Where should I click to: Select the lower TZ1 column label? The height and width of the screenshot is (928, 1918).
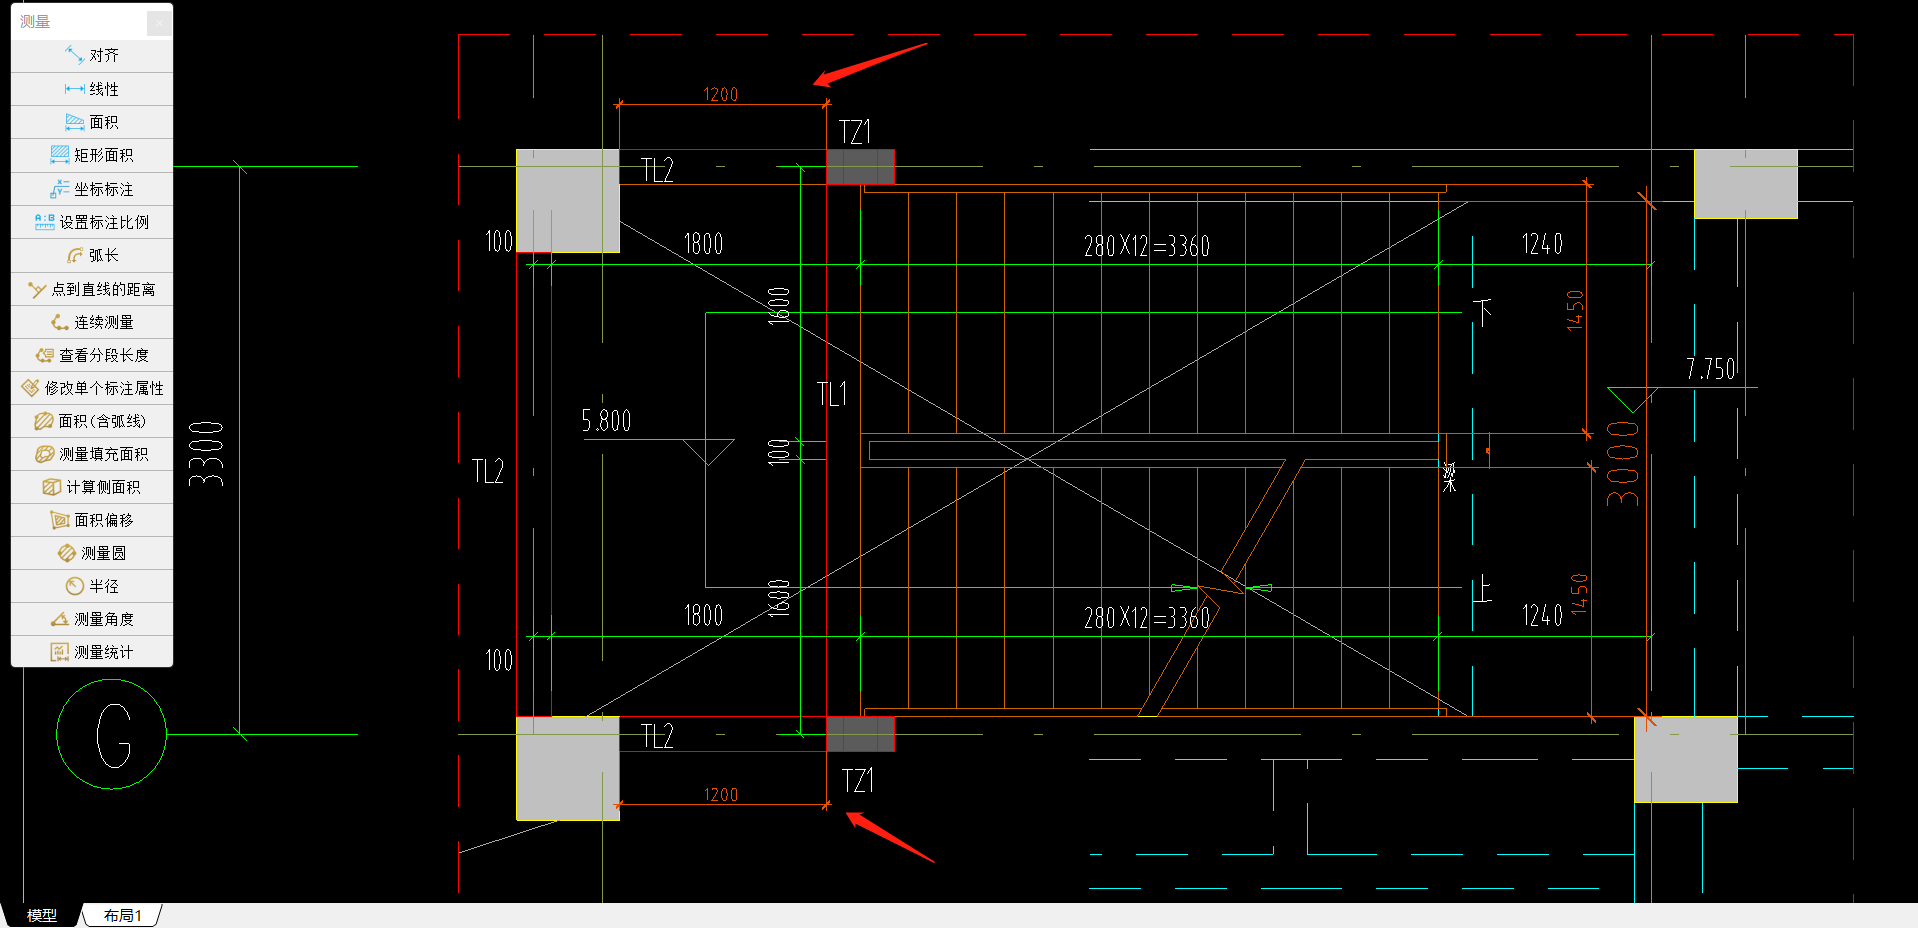tap(858, 781)
